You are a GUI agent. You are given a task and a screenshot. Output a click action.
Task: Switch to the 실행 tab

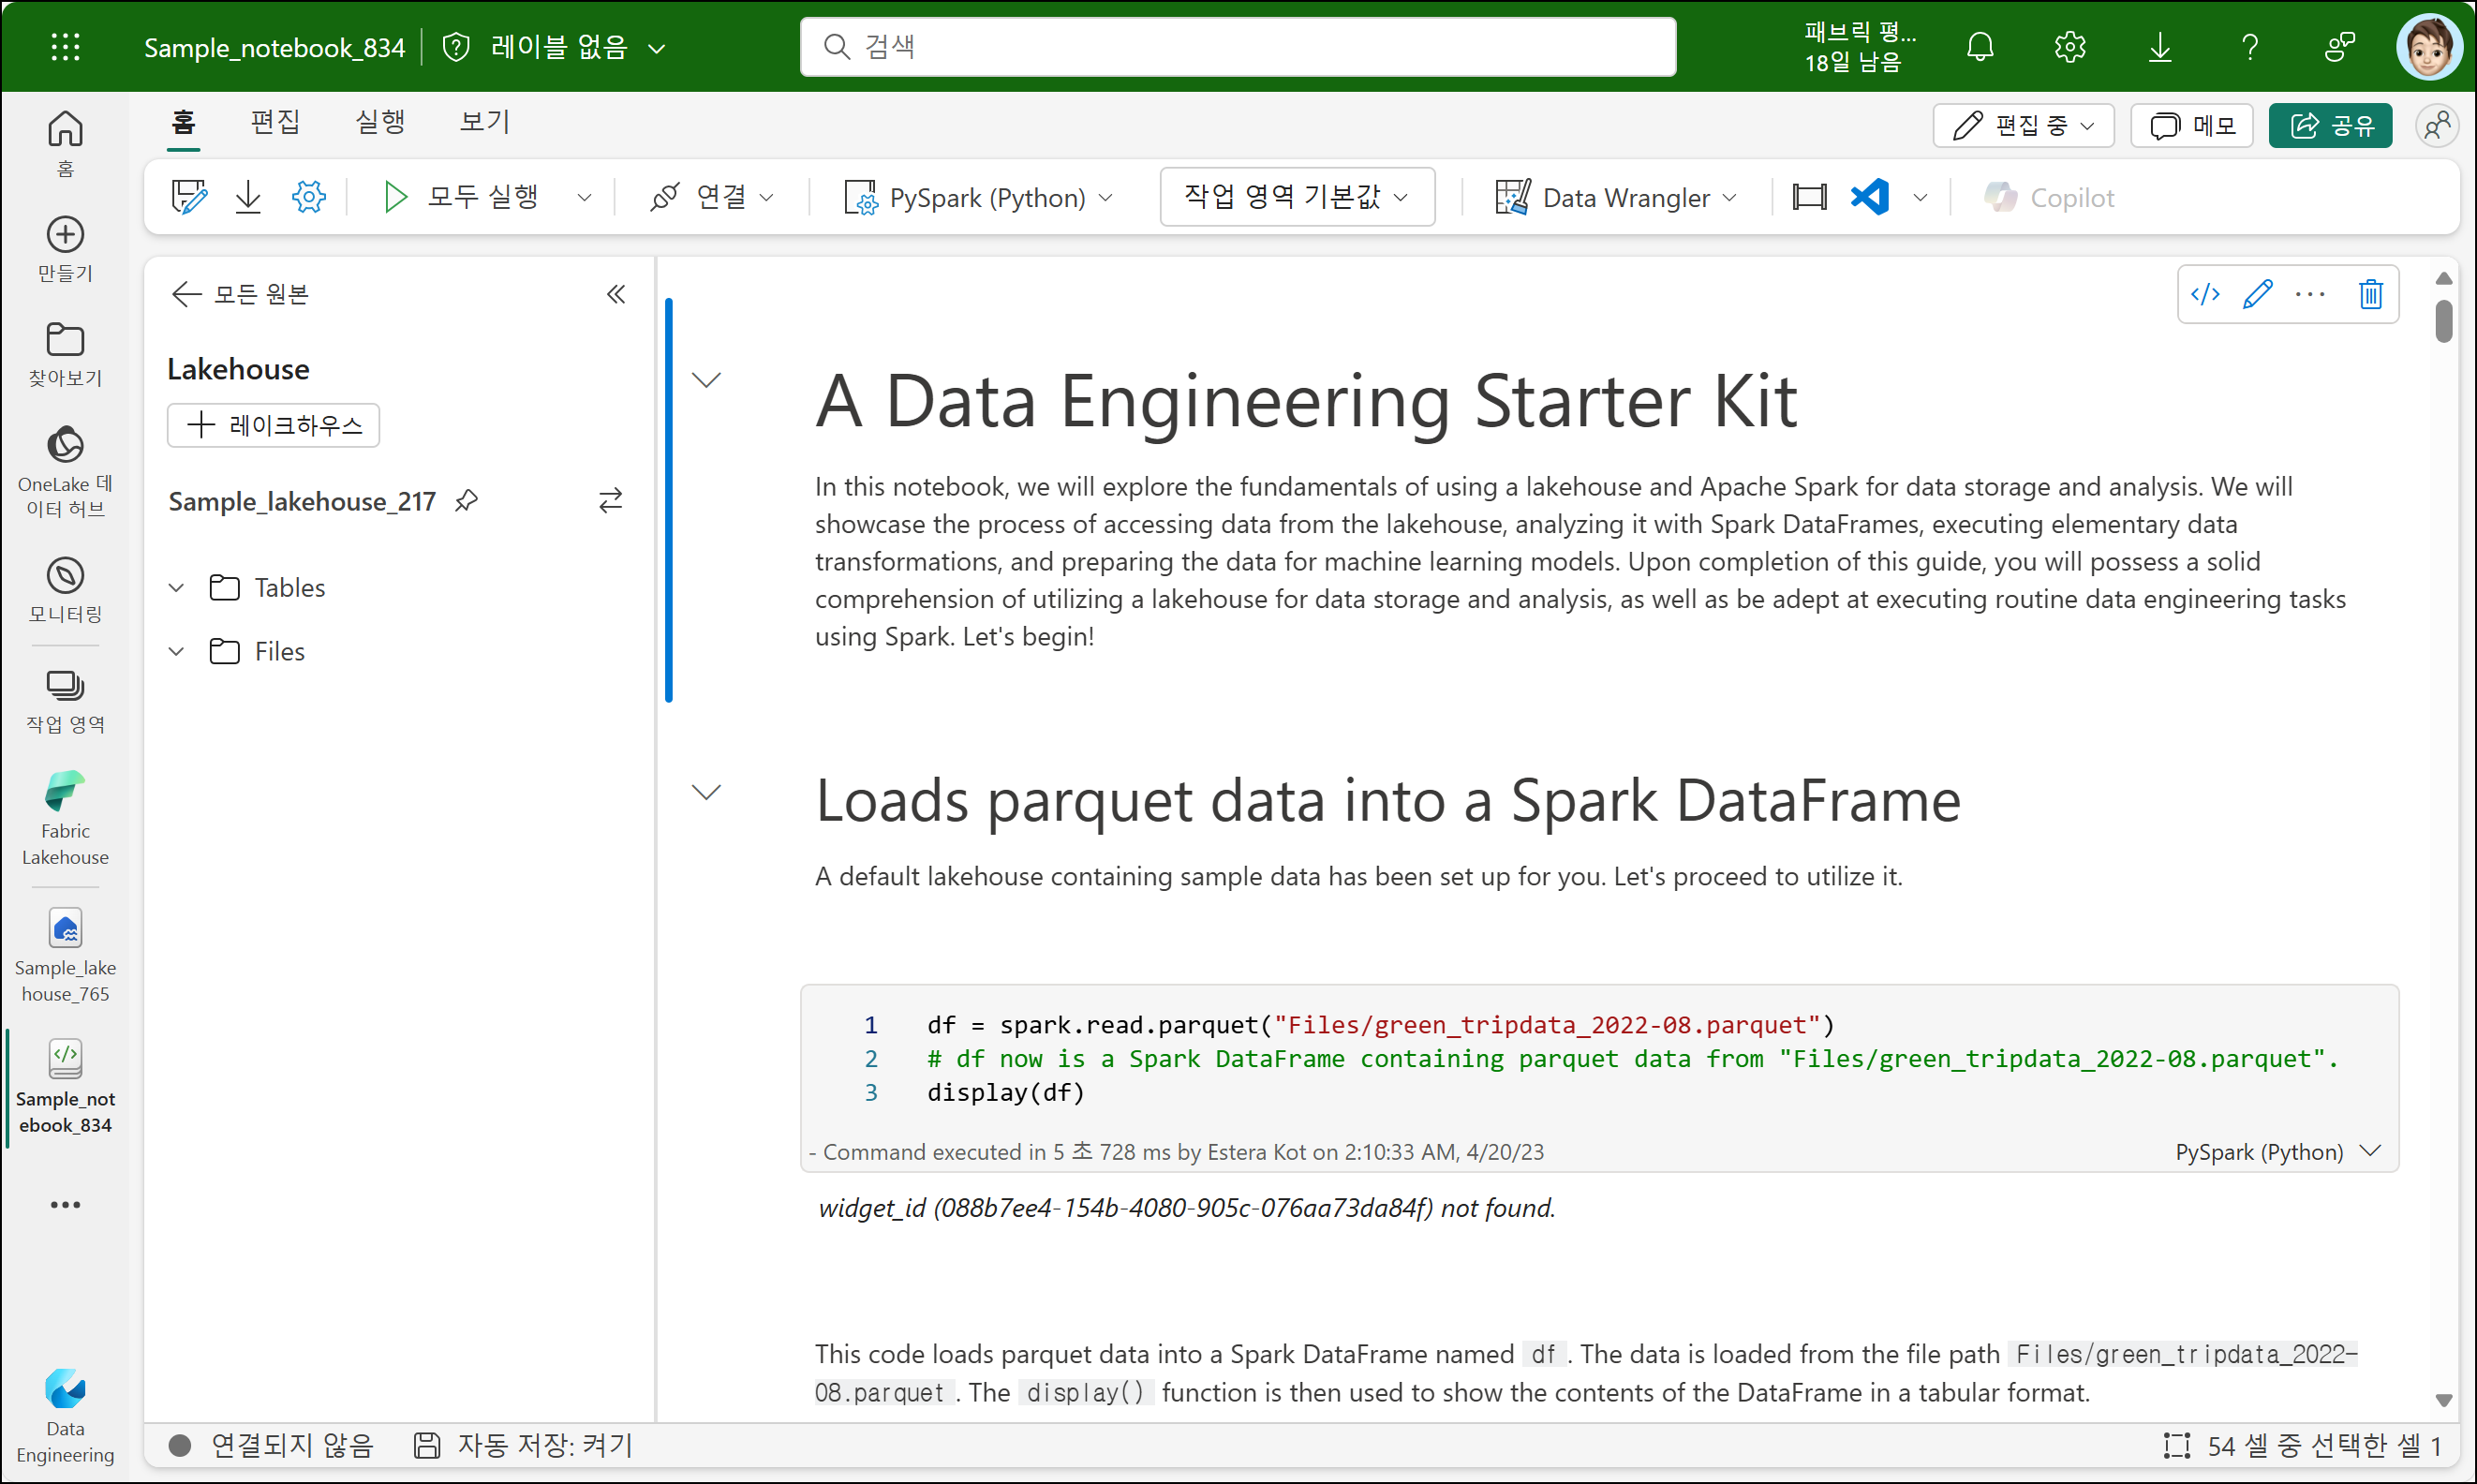pos(380,122)
